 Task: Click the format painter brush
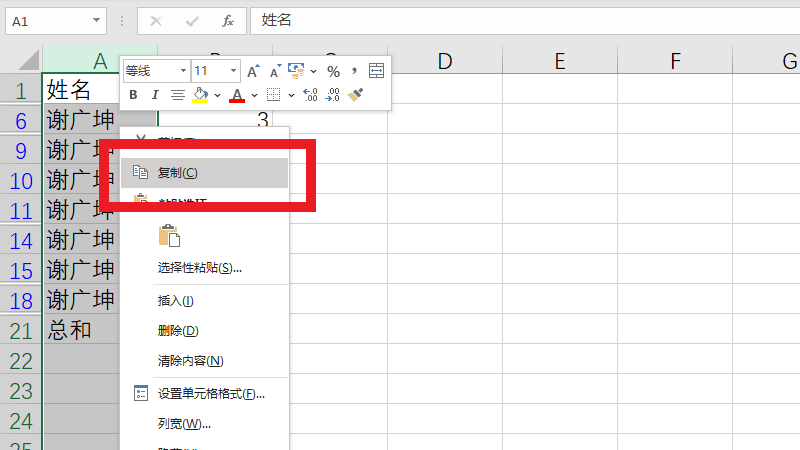355,95
